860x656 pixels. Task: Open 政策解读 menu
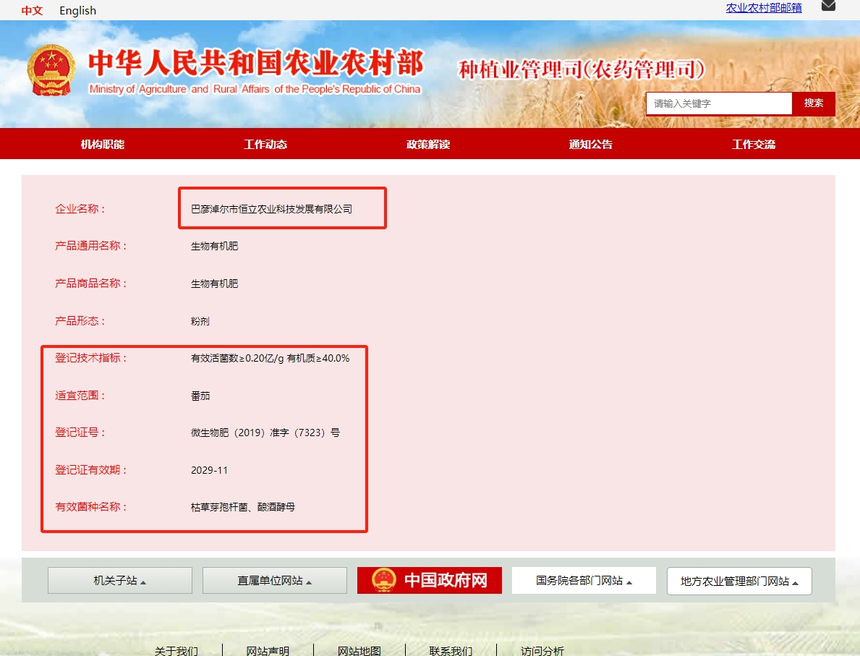428,144
